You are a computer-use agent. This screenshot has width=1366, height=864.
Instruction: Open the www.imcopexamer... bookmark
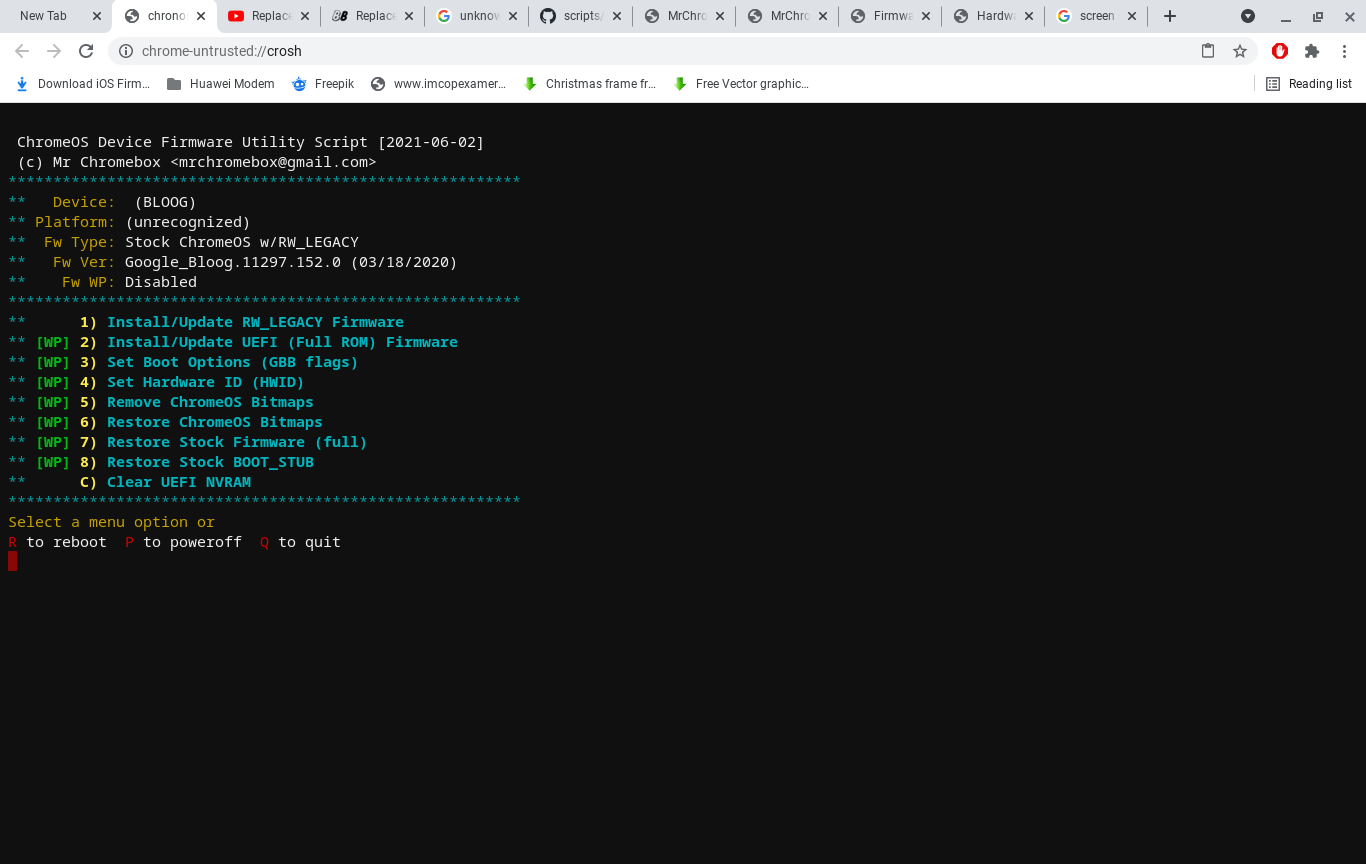(x=438, y=84)
